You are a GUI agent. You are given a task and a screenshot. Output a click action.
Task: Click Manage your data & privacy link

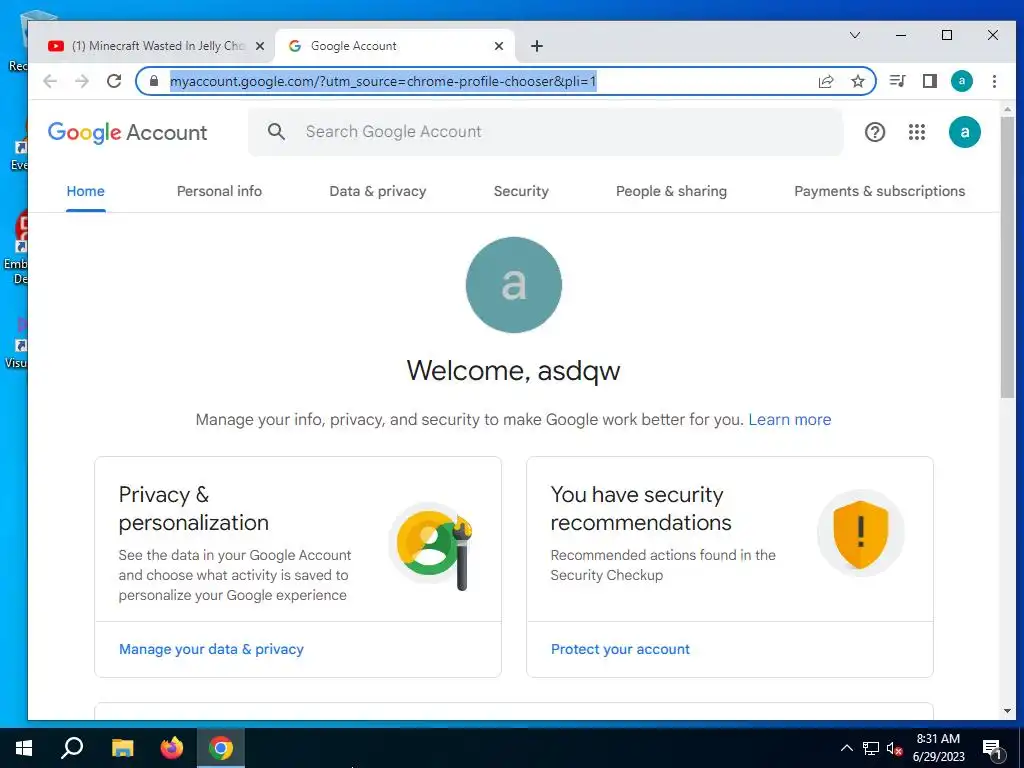[x=212, y=649]
